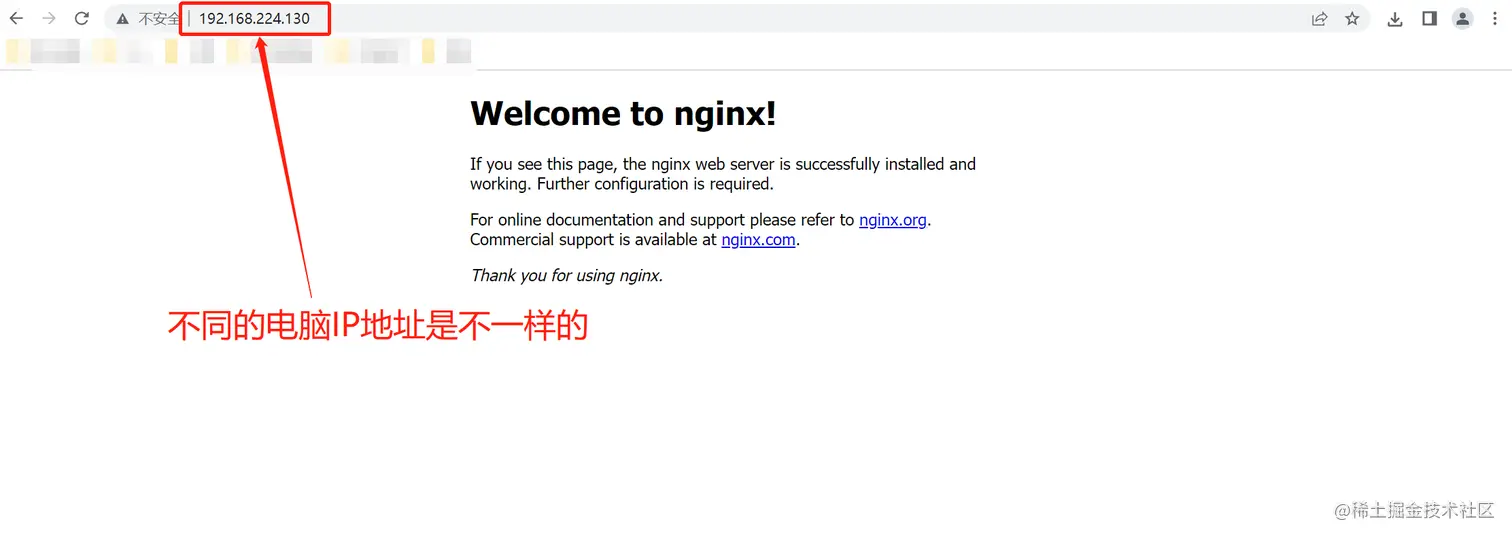
Task: Share this page from address bar
Action: (x=1320, y=18)
